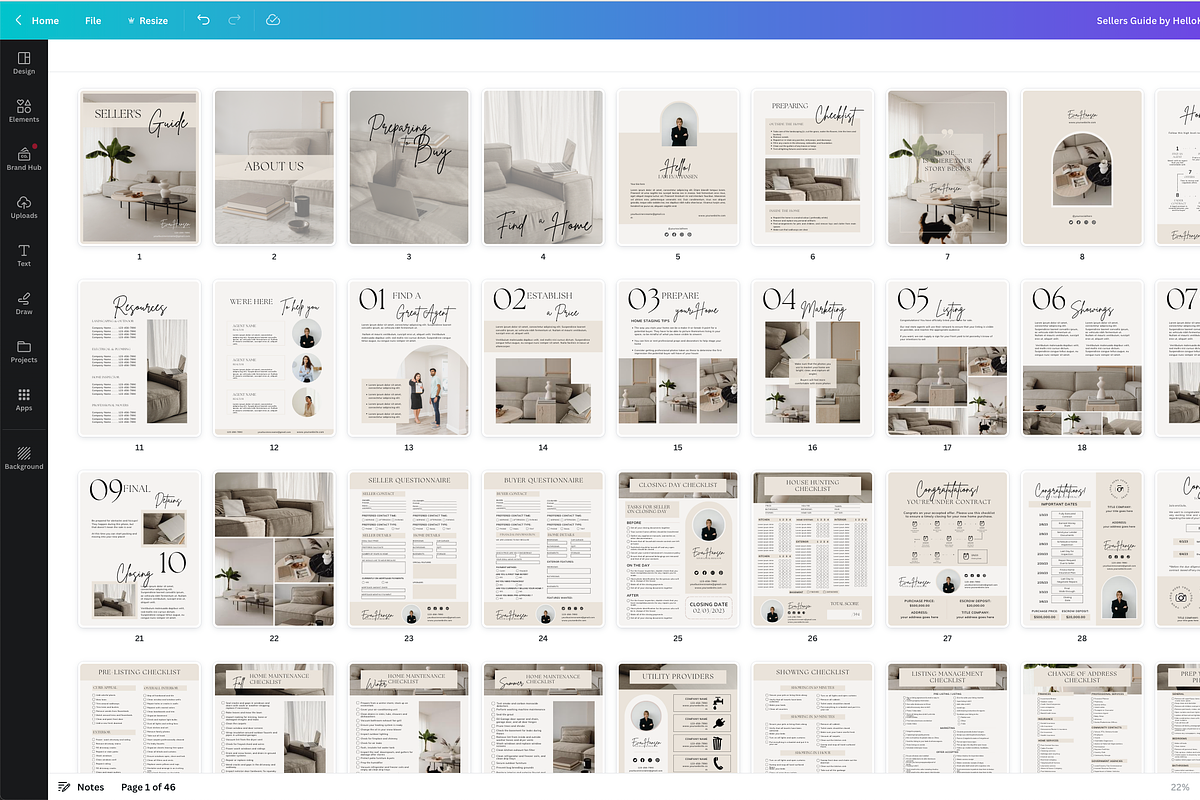Select page 8 arch photo thumbnail
1200x800 pixels.
[x=1081, y=167]
